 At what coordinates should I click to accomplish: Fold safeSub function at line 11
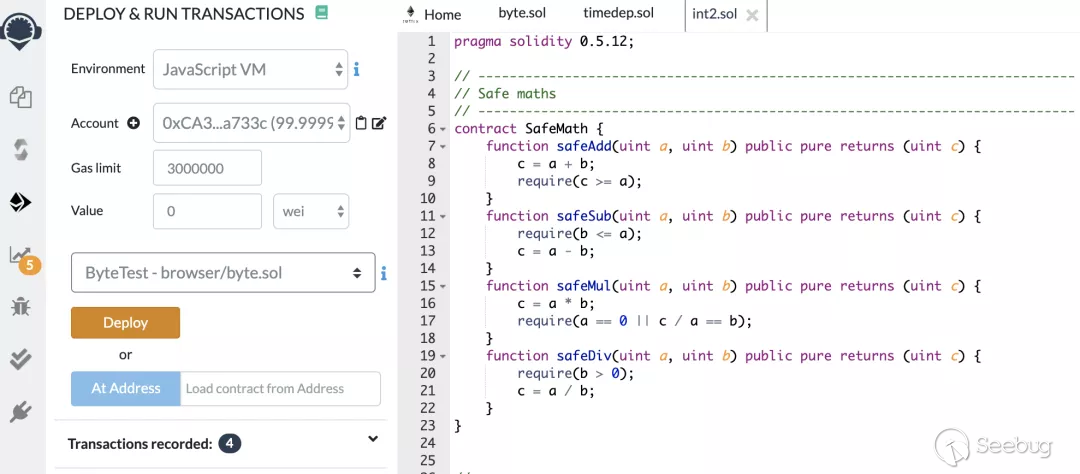point(443,216)
